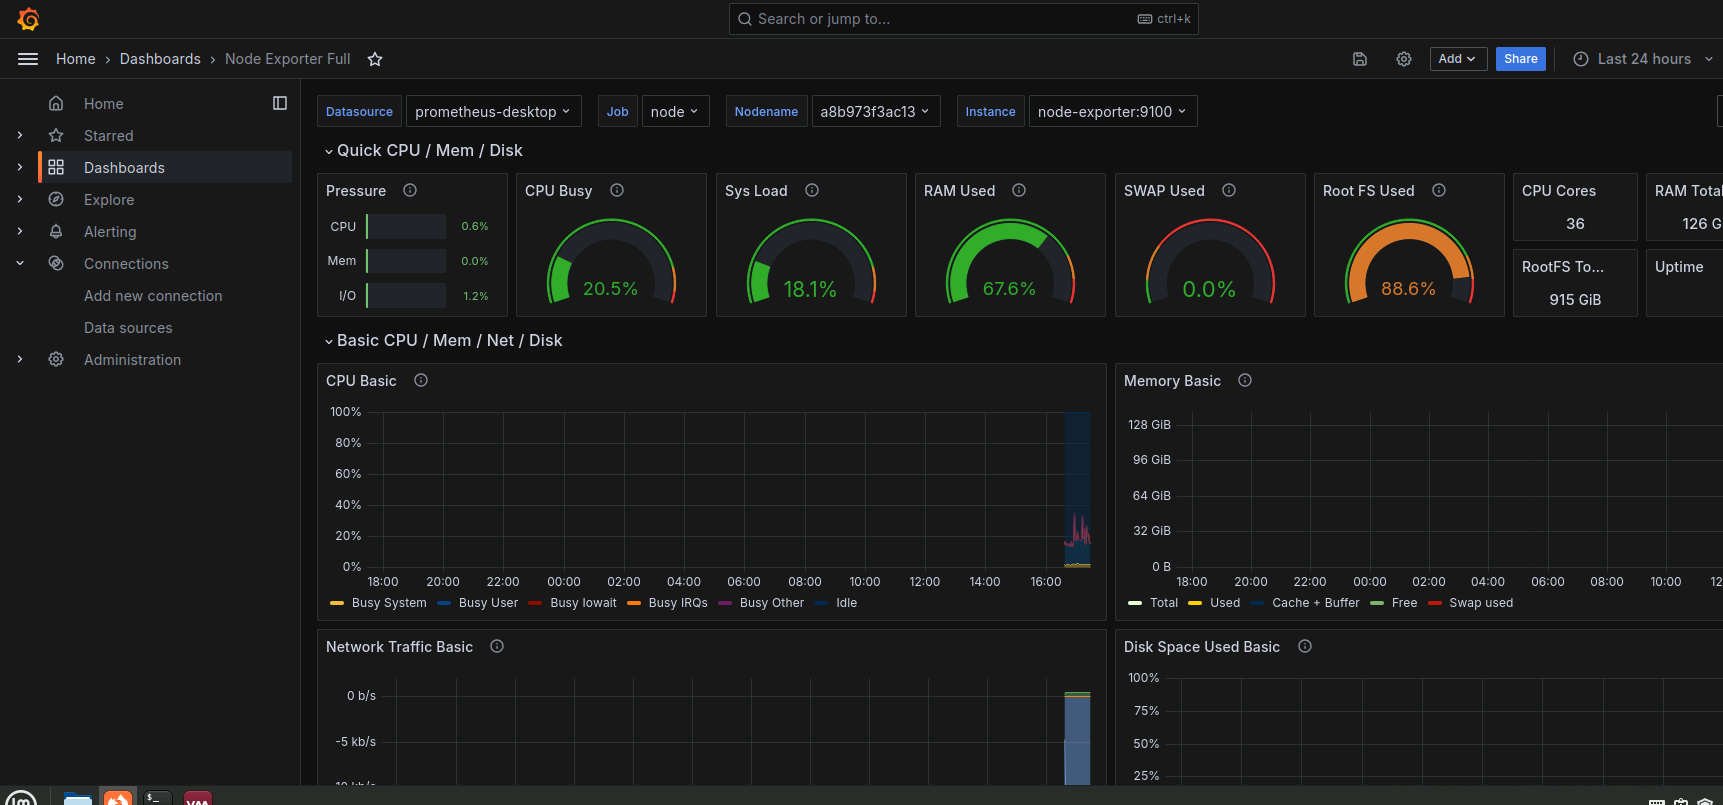Toggle Cache + Buffer series in legend
This screenshot has height=805, width=1723.
tap(1315, 603)
